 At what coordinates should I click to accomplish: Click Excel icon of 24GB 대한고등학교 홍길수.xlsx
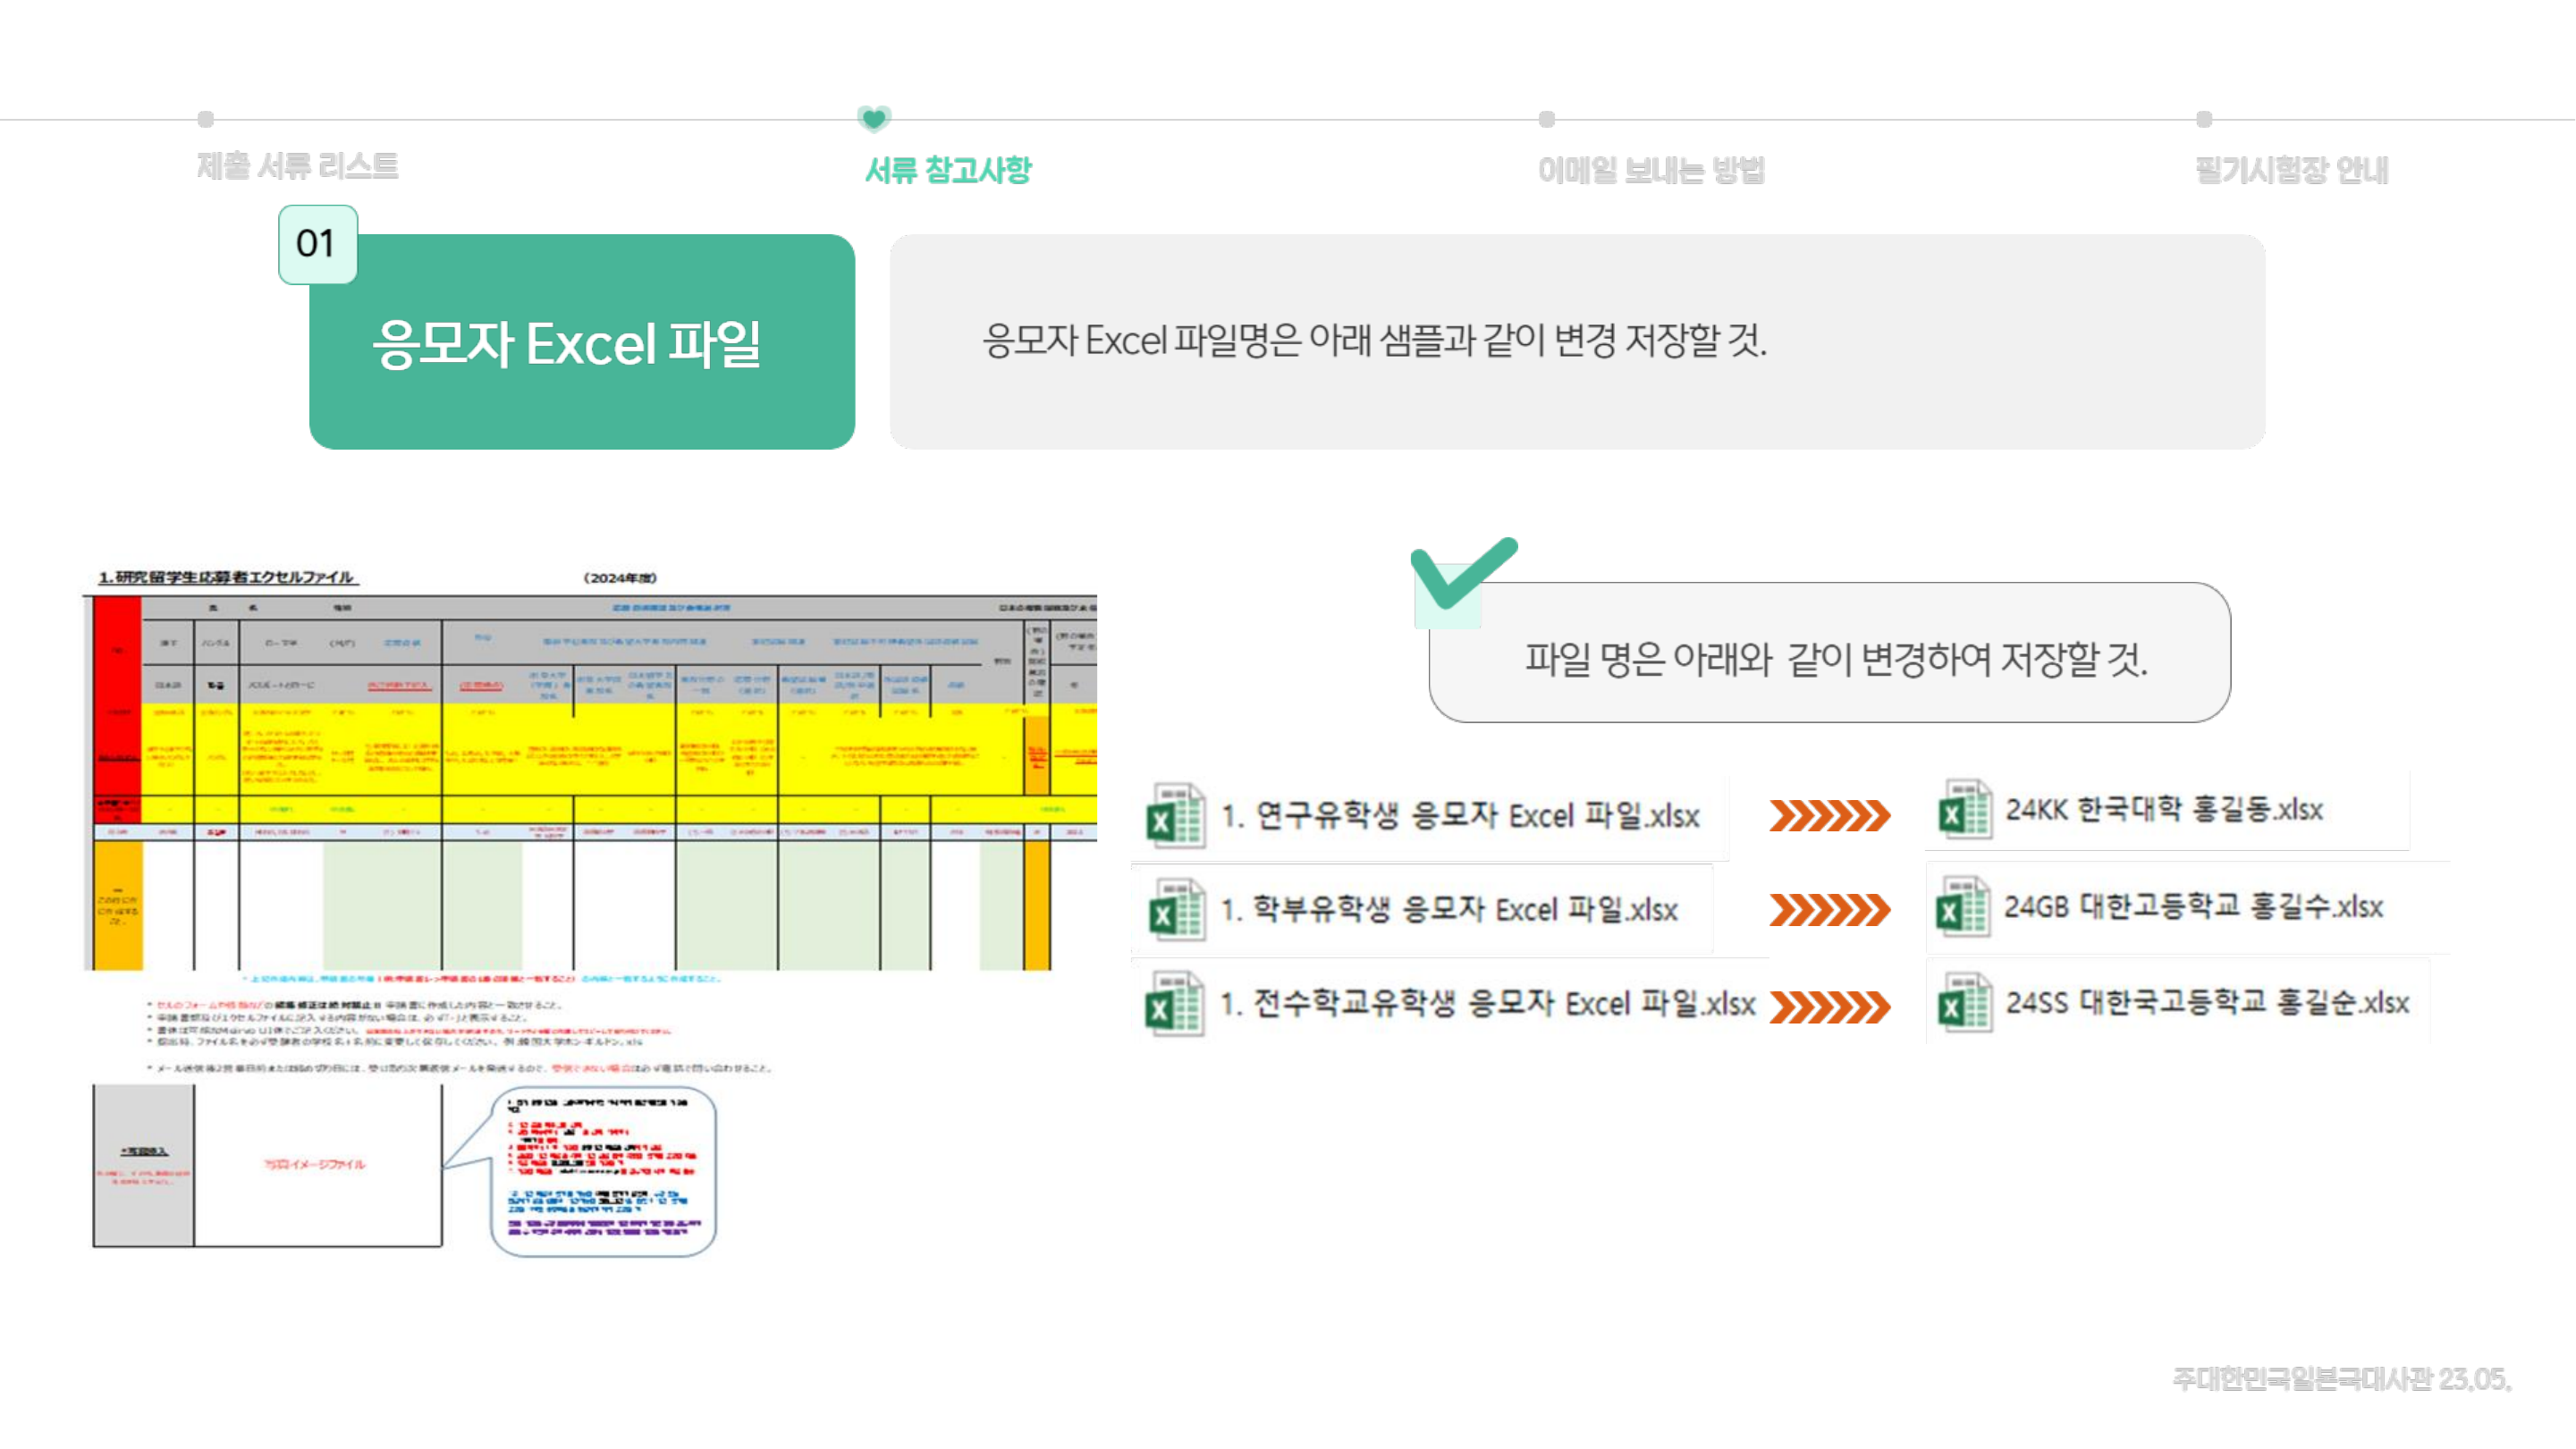click(1964, 907)
